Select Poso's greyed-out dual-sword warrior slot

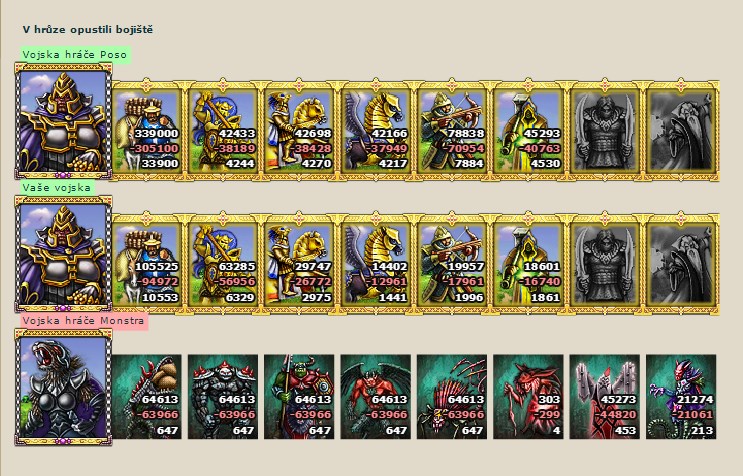tap(605, 131)
